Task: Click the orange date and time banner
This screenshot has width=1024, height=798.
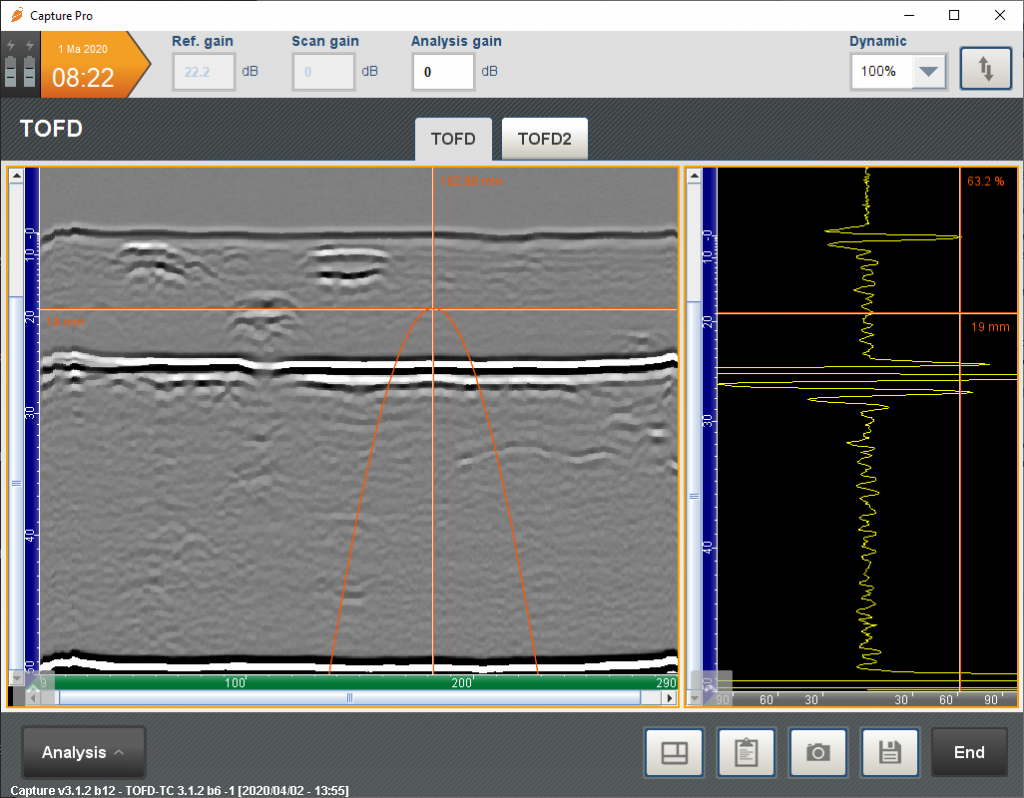Action: pyautogui.click(x=90, y=66)
